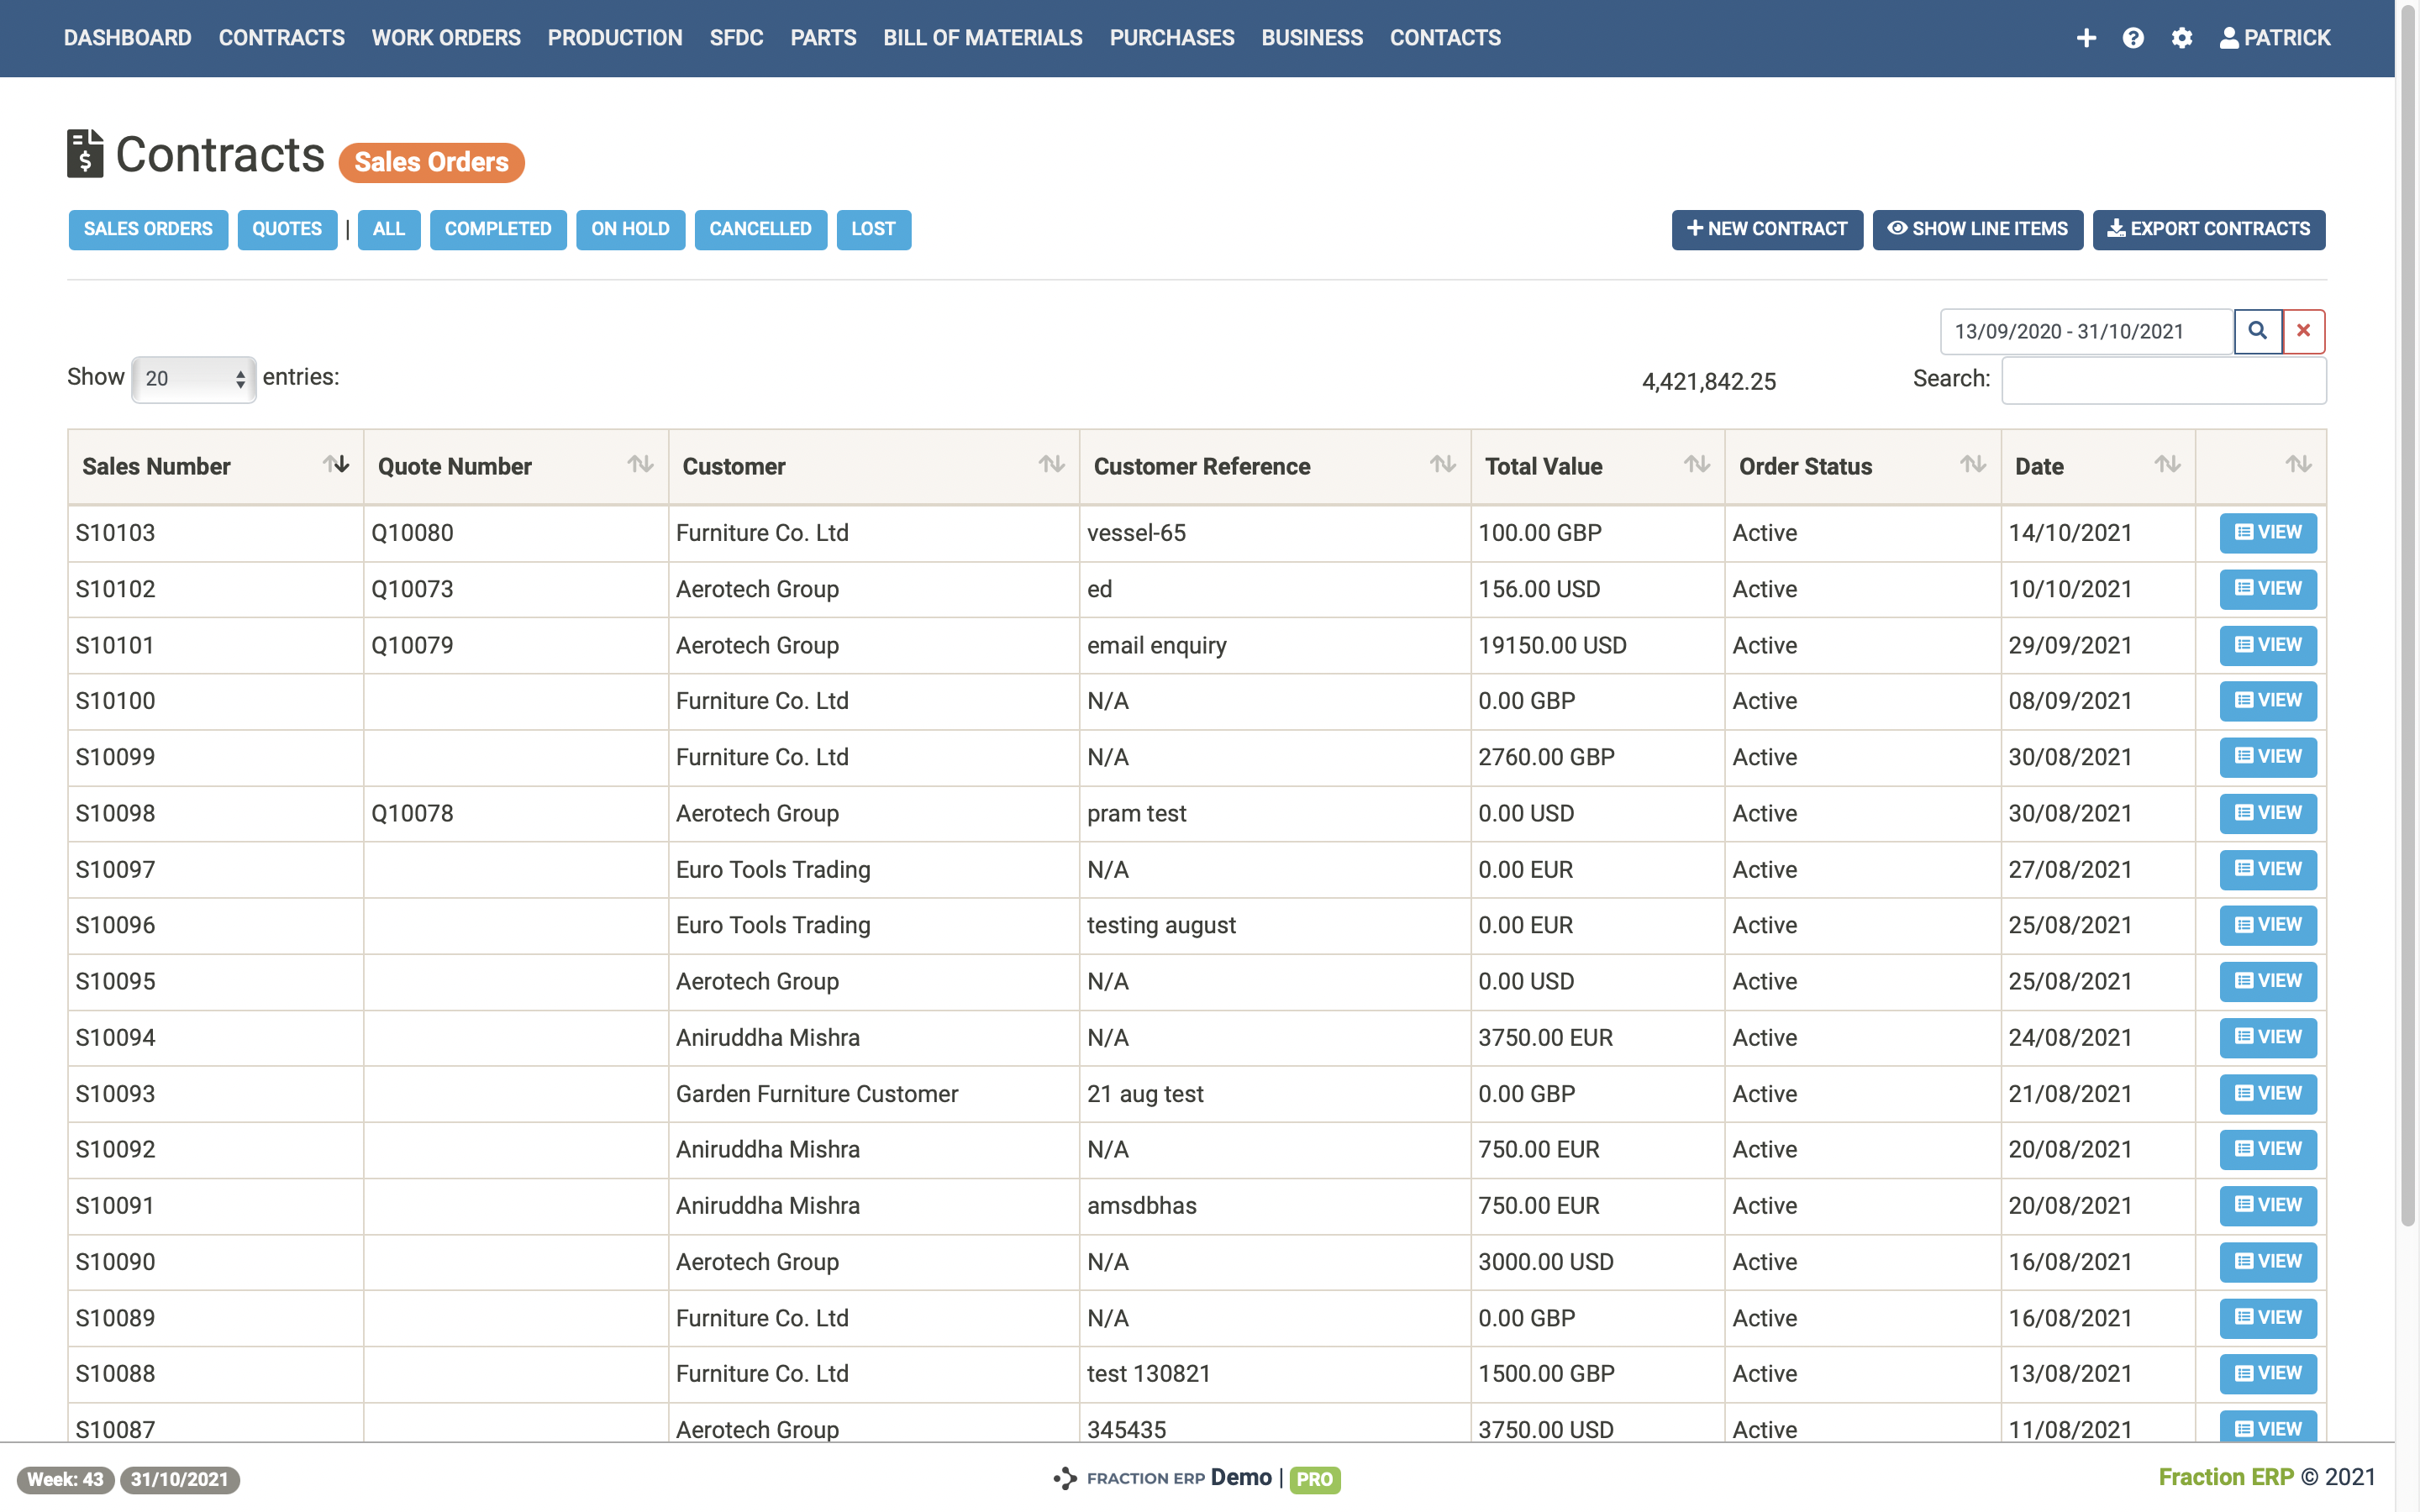Click the download icon on Export Contracts

[x=2116, y=229]
